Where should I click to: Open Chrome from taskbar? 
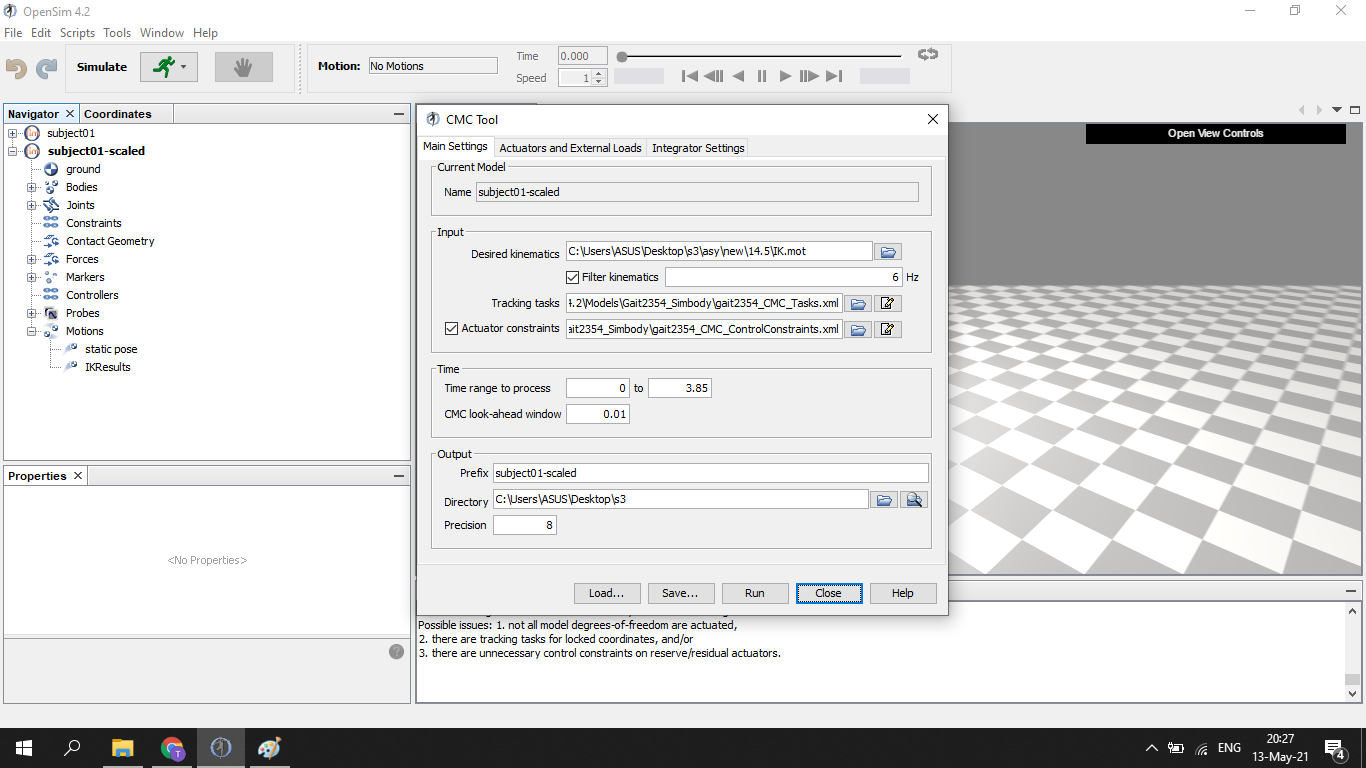[x=172, y=748]
